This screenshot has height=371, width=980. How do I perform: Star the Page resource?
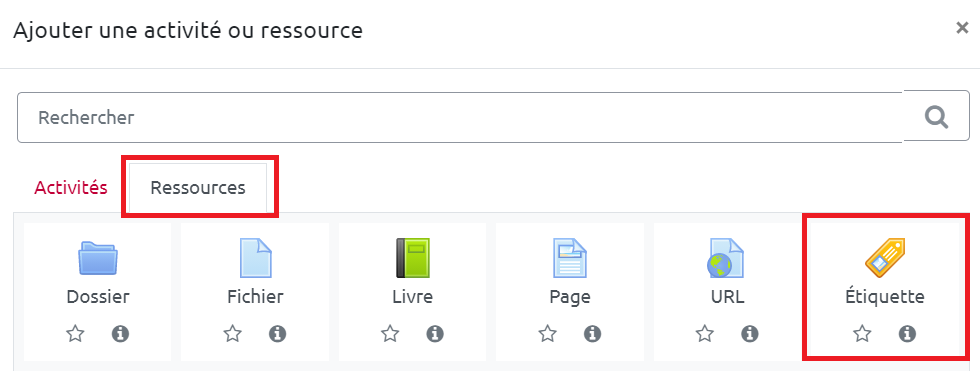548,334
